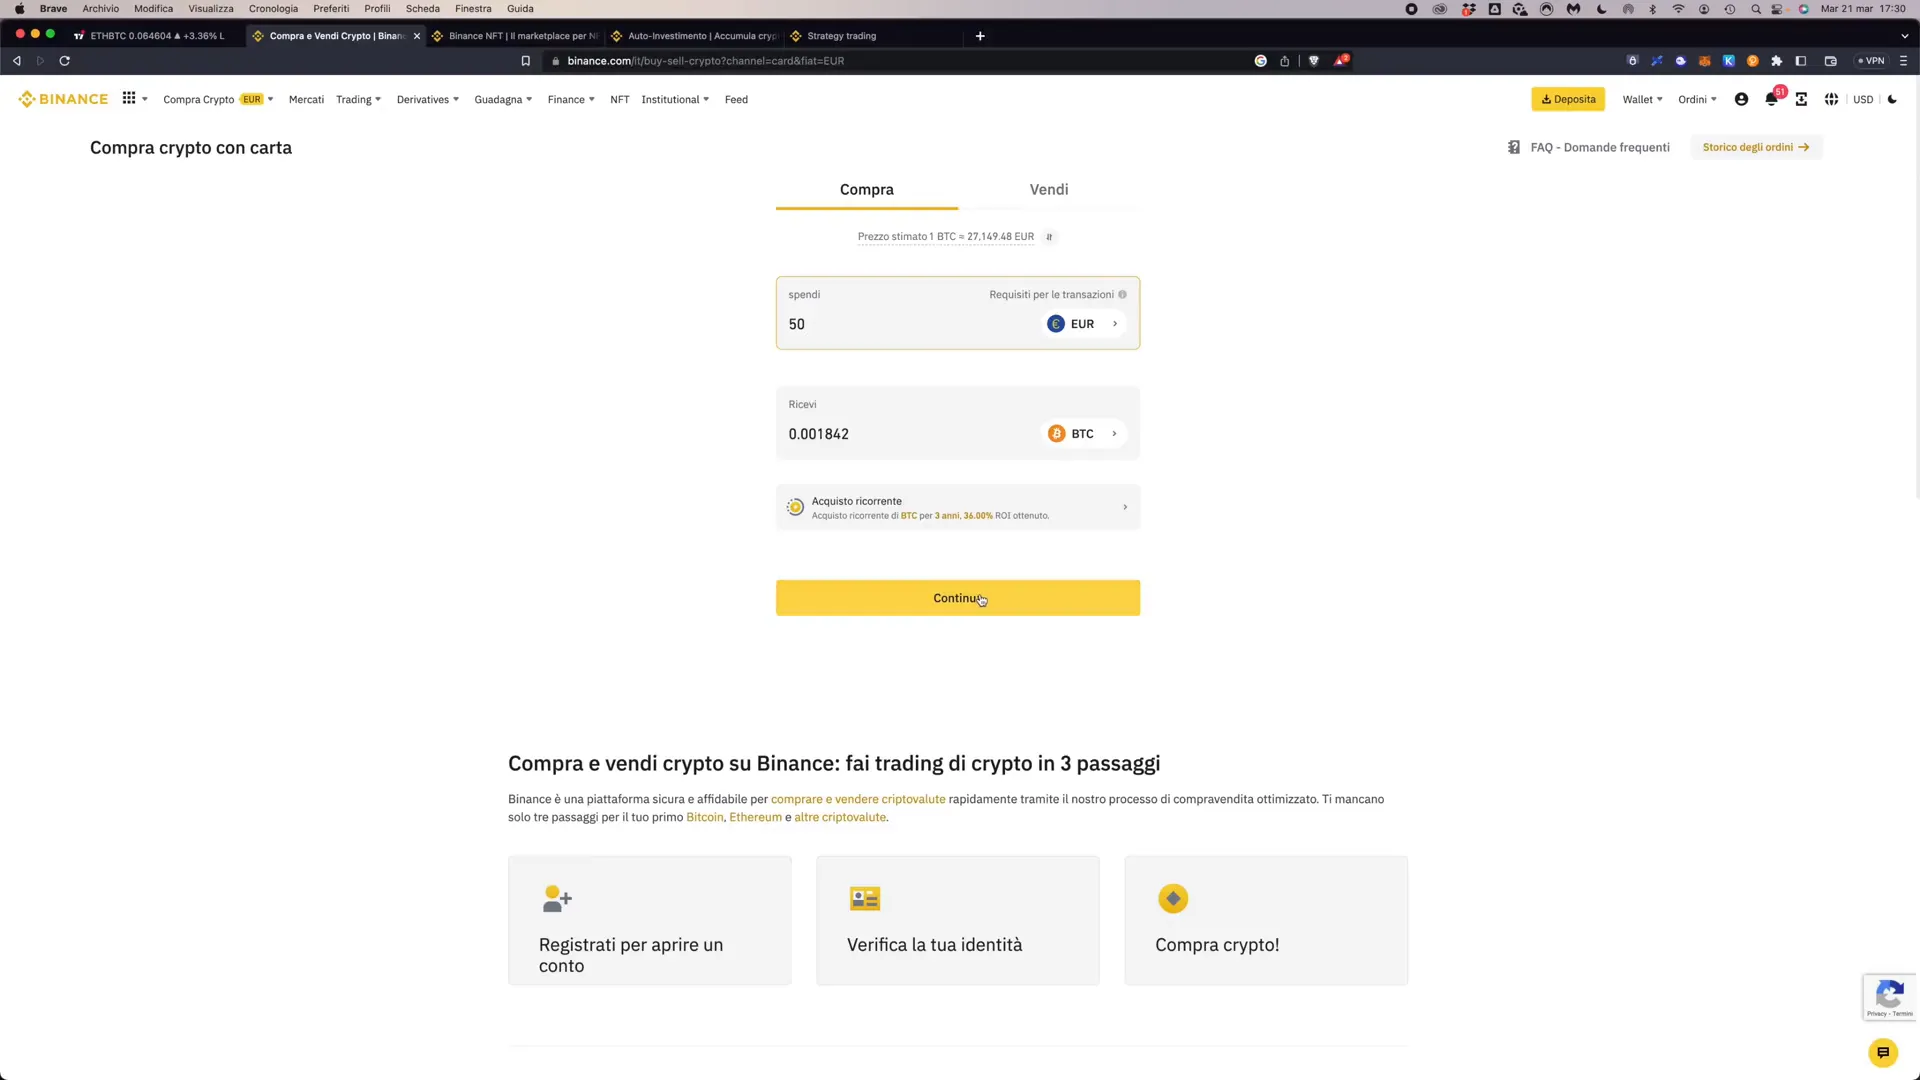
Task: Click the Brave Rewards triangle icon
Action: click(x=1341, y=60)
